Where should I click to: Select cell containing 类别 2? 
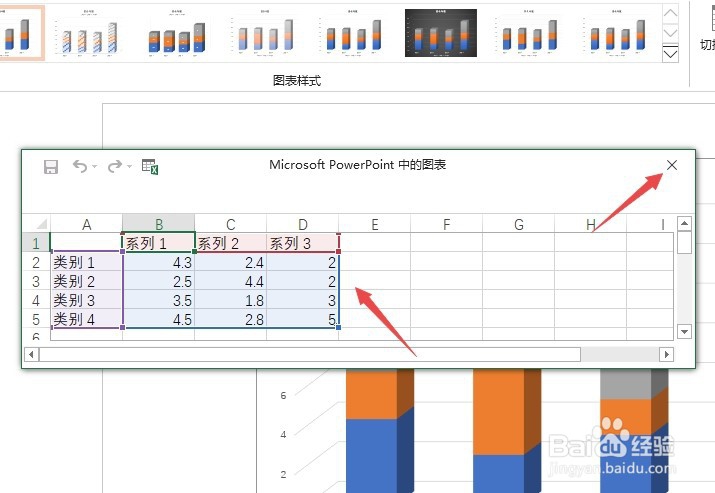click(86, 281)
